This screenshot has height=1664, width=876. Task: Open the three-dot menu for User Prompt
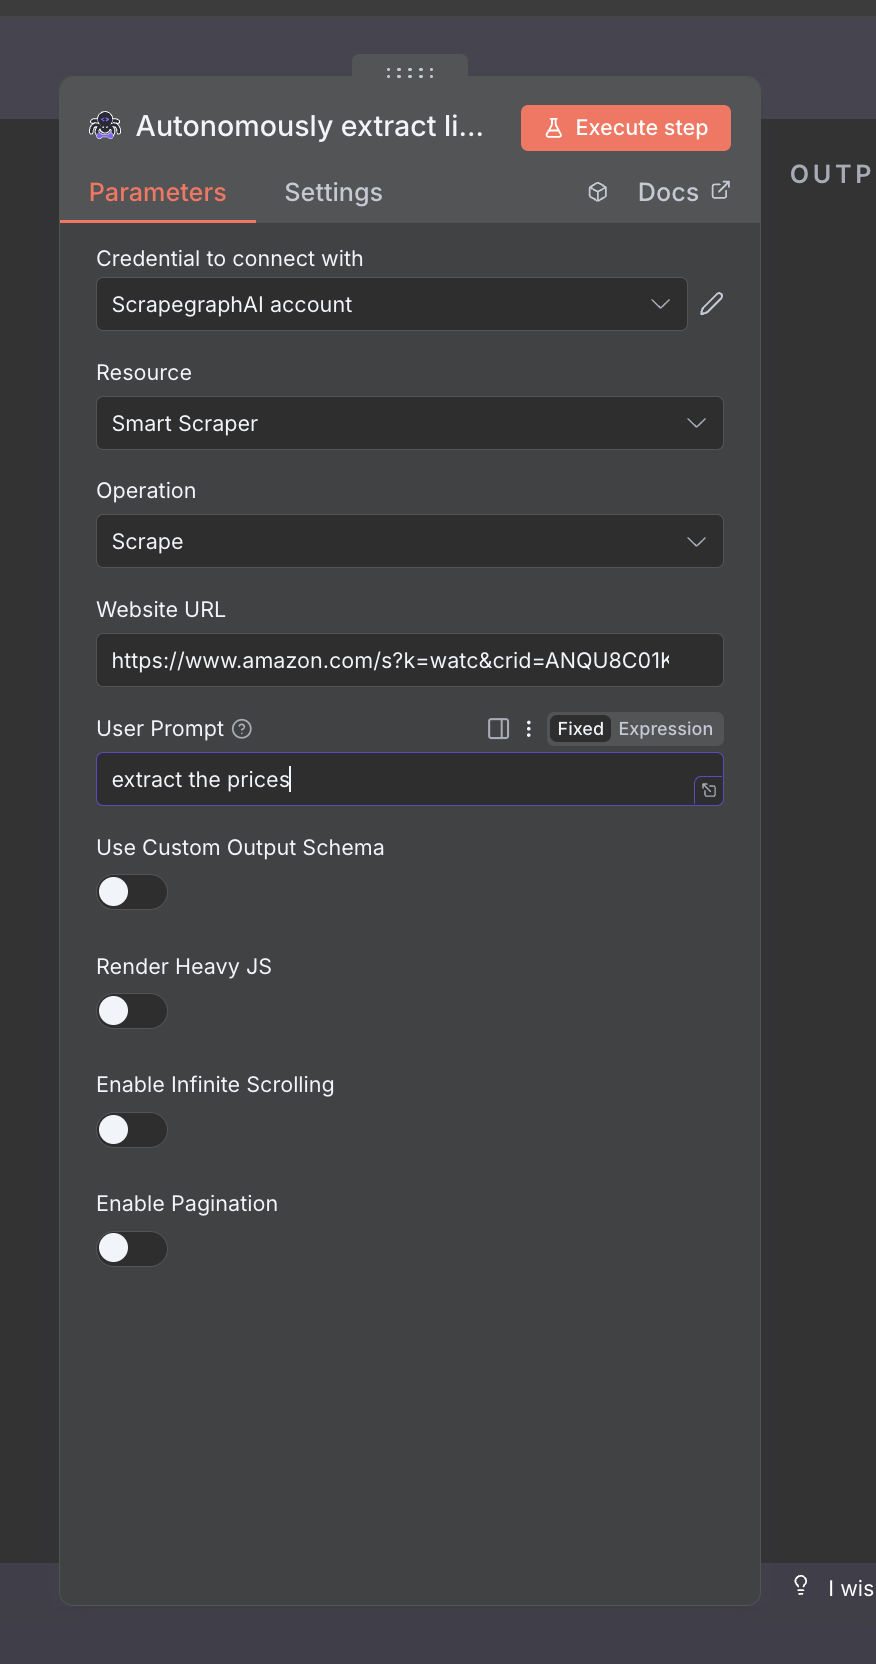click(x=528, y=729)
